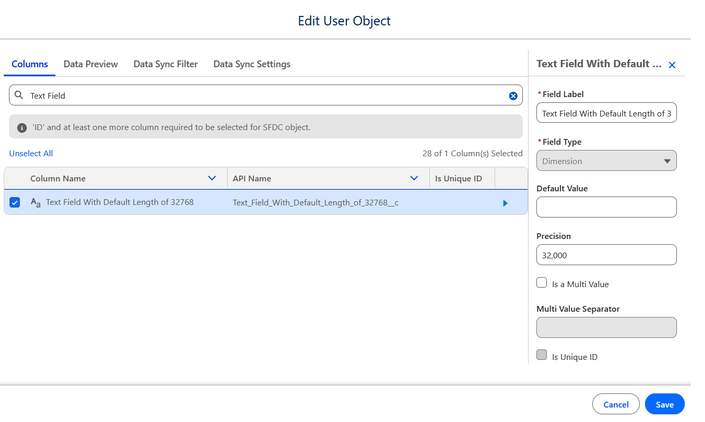
Task: Toggle the Is Unique ID checkbox
Action: tap(541, 355)
